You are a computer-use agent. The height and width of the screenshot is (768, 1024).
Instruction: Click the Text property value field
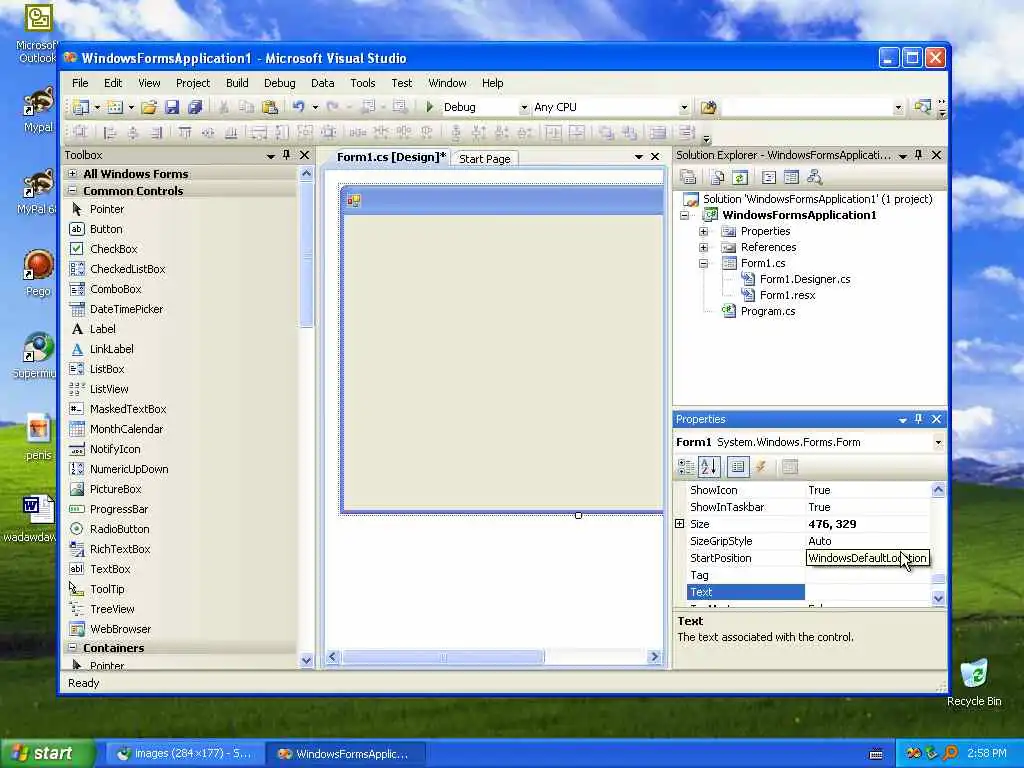pyautogui.click(x=868, y=592)
